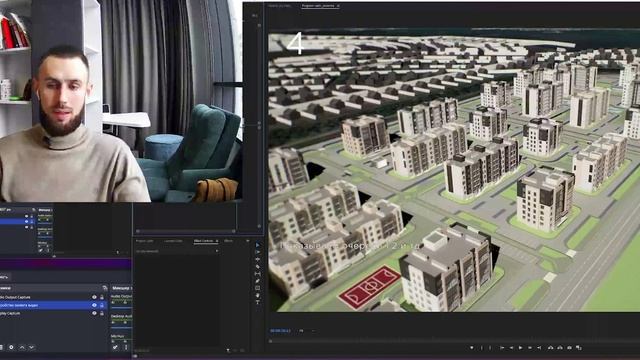Select the Ripple Edit tool

pos(258,259)
